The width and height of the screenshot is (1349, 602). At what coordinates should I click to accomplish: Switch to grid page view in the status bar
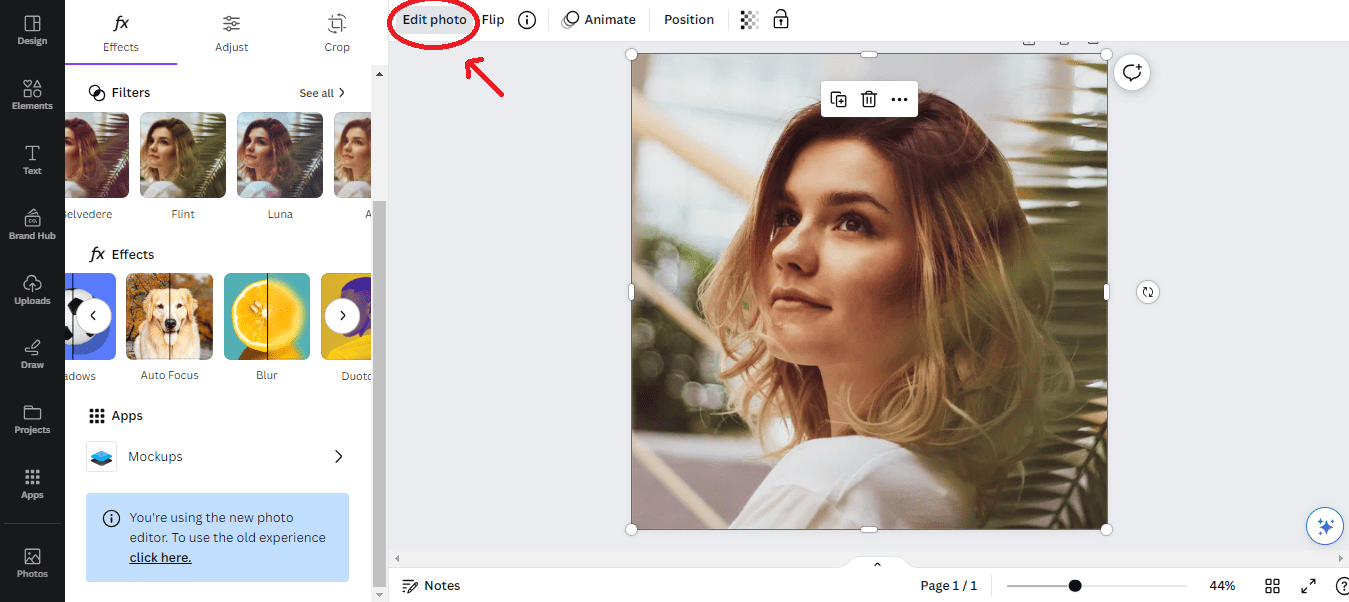[1271, 586]
